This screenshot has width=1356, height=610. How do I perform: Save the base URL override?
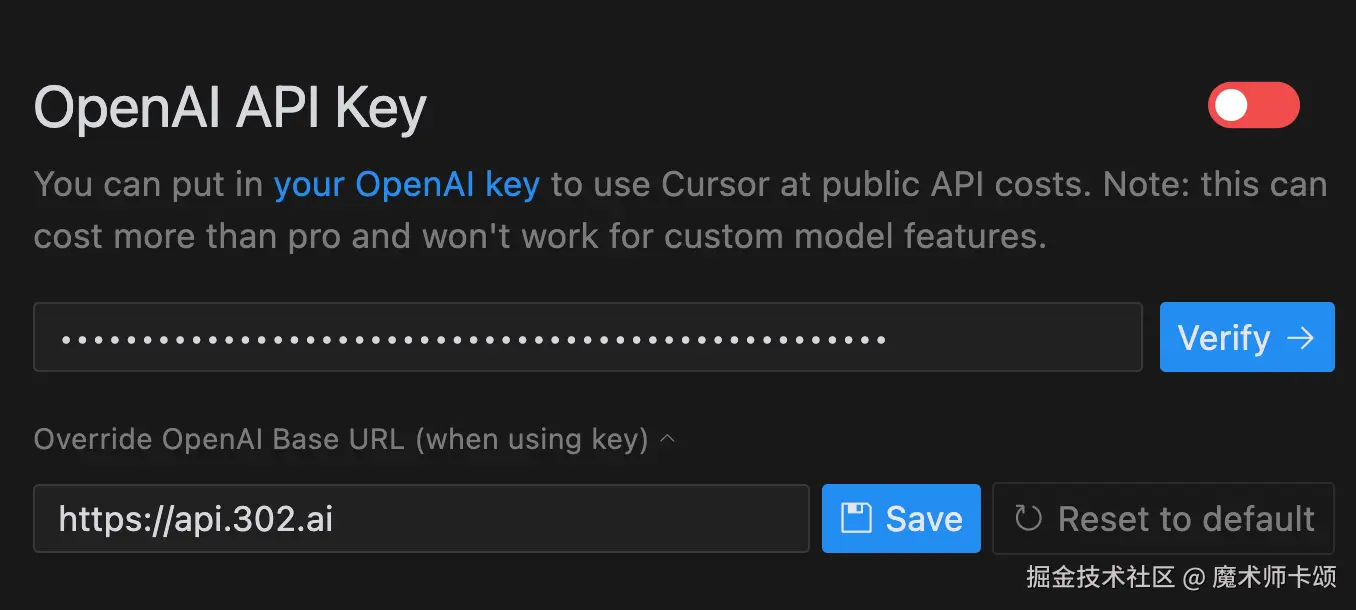point(901,519)
